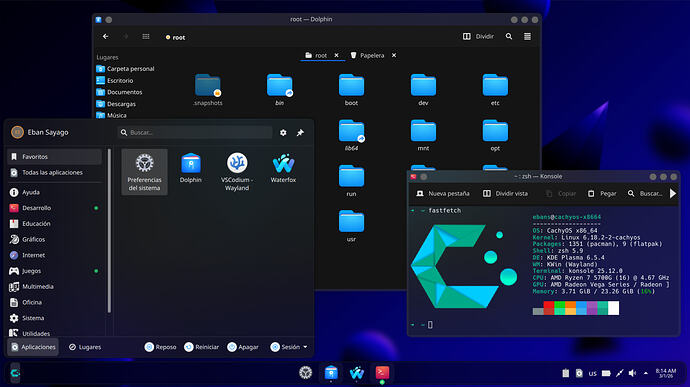This screenshot has height=387, width=690.
Task: Click the Reiniciar button
Action: pyautogui.click(x=201, y=347)
